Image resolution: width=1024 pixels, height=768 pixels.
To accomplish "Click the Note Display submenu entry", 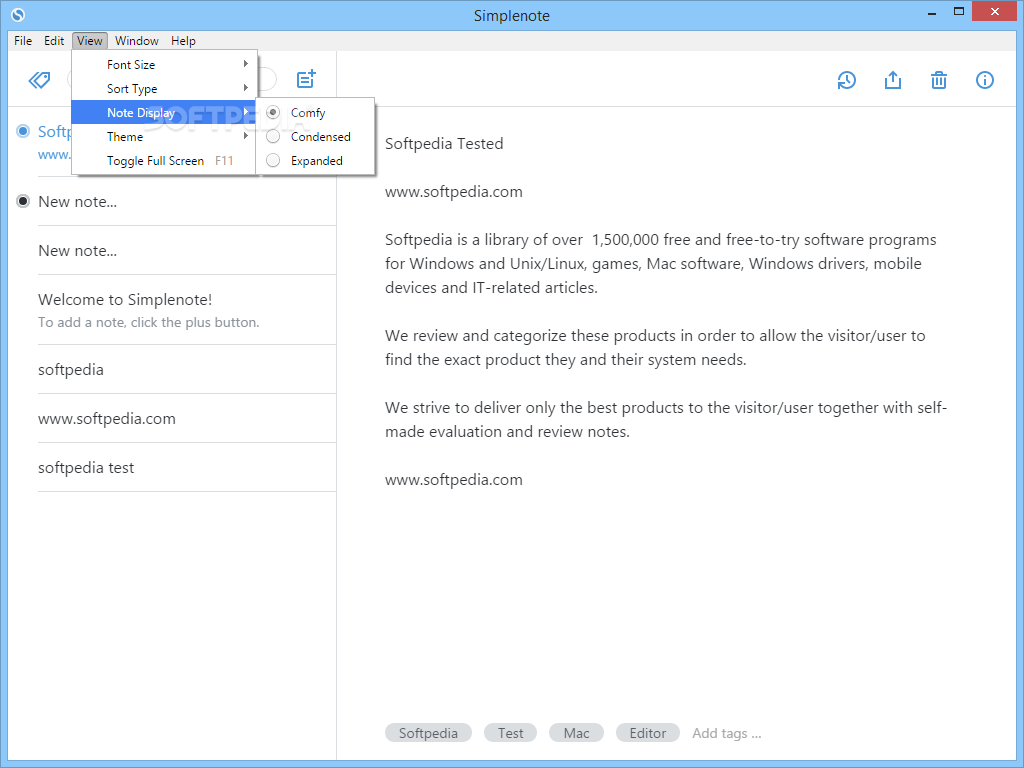I will [x=165, y=112].
